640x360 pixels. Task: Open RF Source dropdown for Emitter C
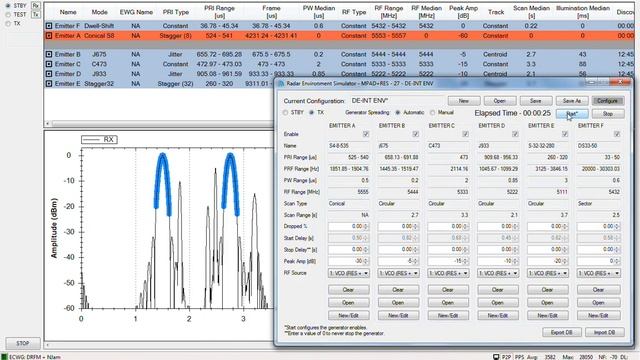[448, 273]
